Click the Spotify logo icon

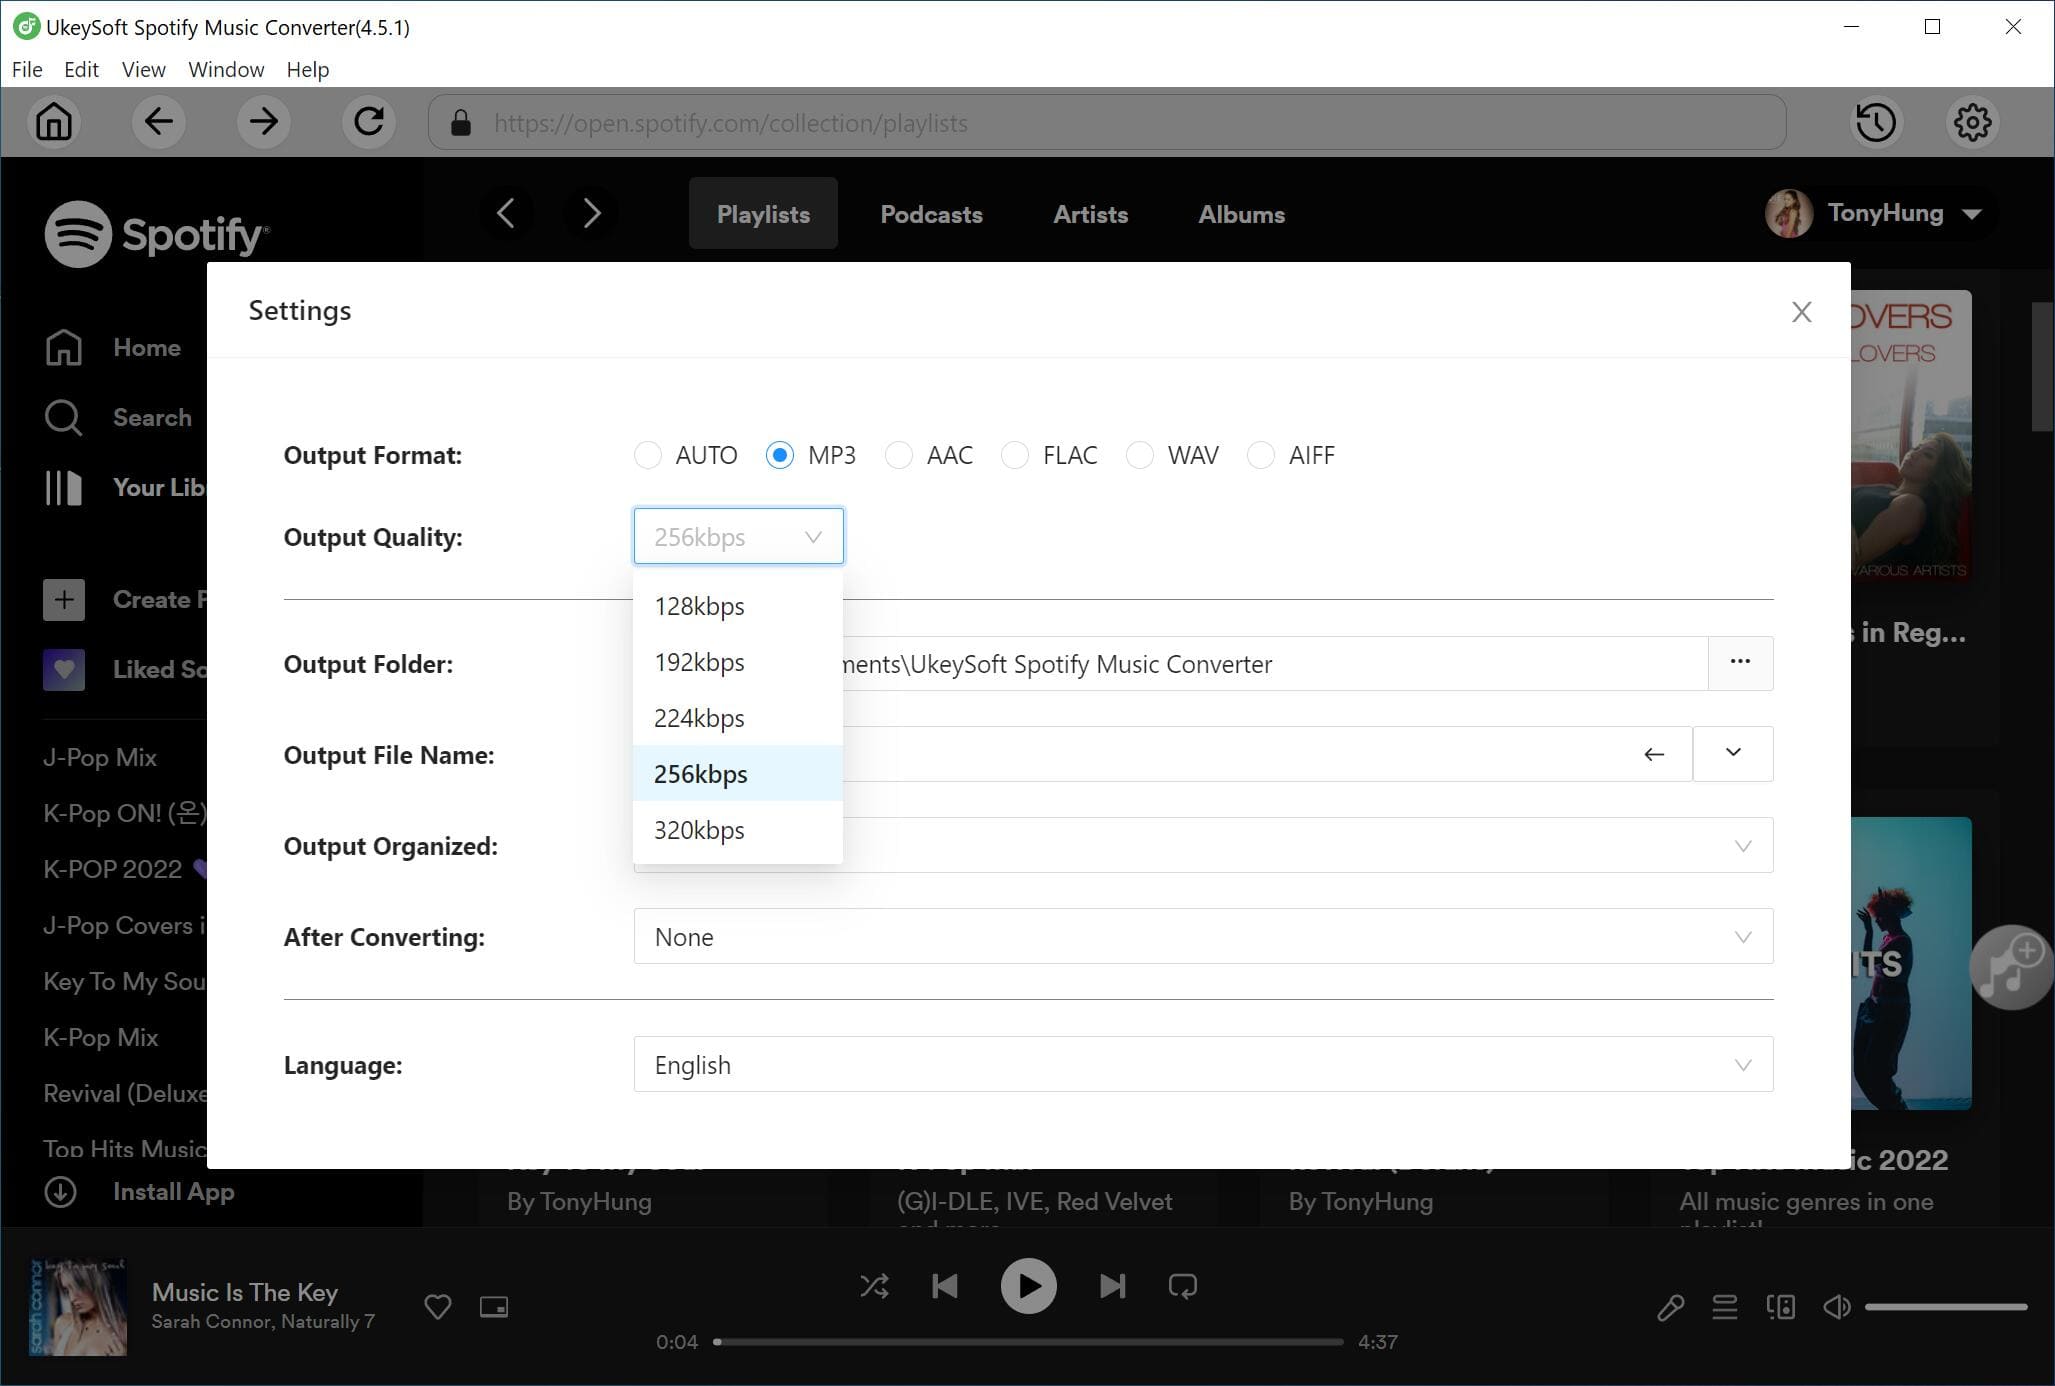77,234
